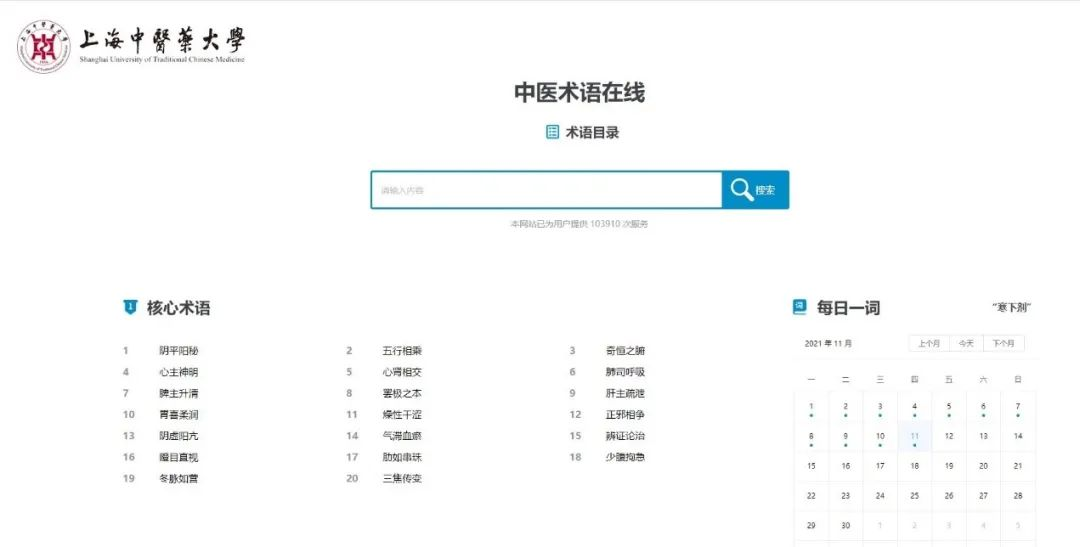The height and width of the screenshot is (547, 1080).
Task: Open the 术语目录 catalog link
Action: [592, 132]
